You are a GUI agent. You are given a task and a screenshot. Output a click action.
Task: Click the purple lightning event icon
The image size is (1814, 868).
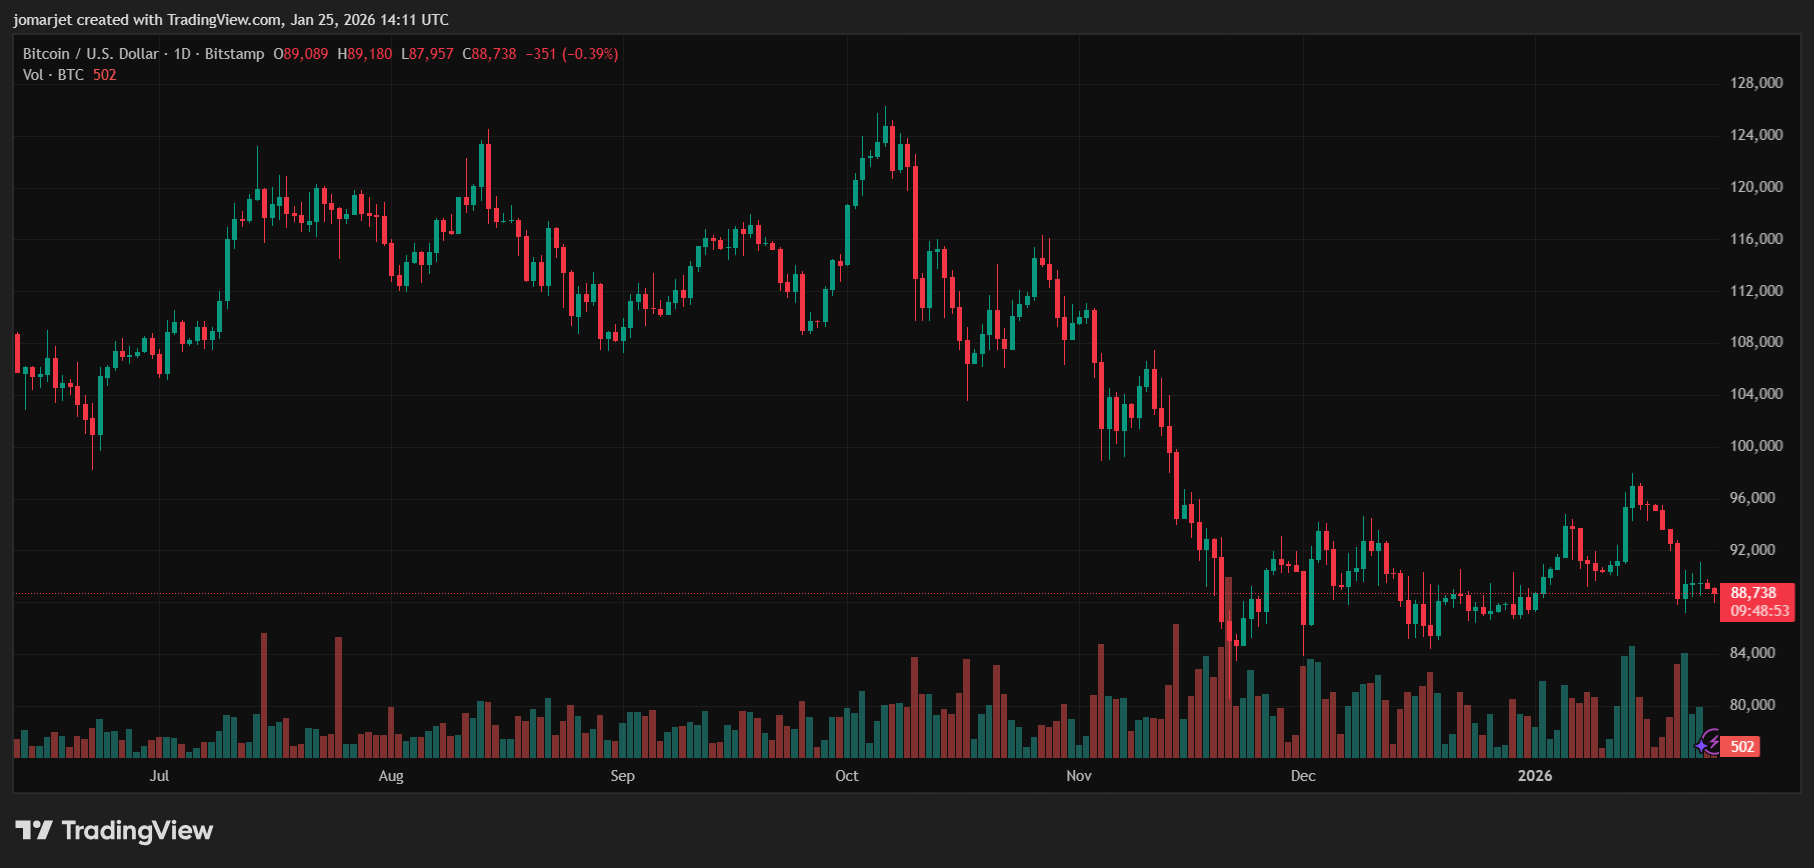[1708, 743]
